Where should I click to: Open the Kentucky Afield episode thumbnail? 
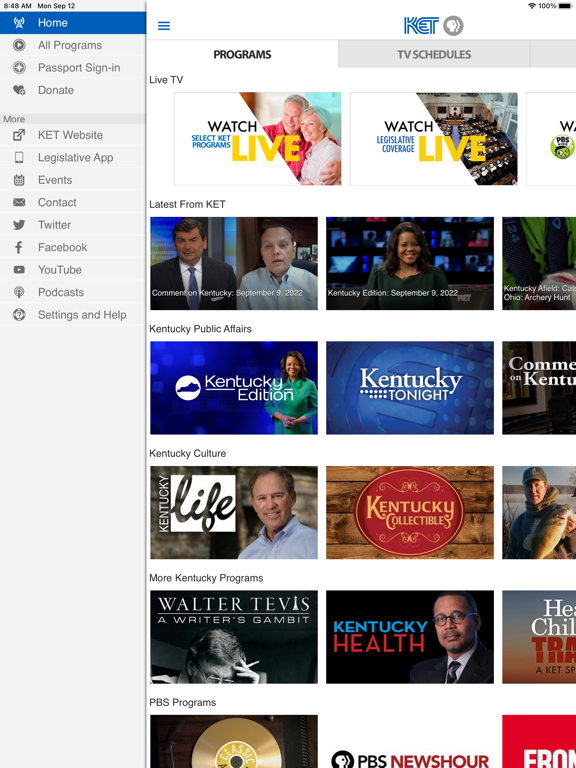point(539,264)
